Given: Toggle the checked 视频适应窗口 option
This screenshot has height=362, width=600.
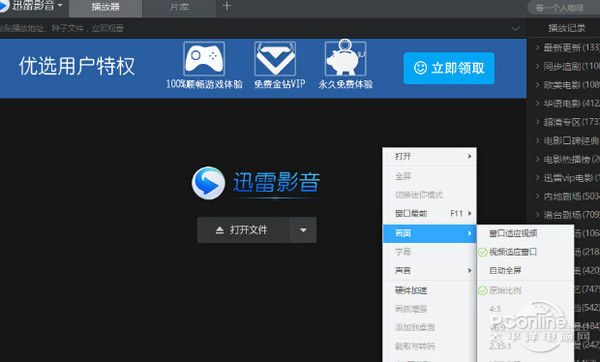Looking at the screenshot, I should 525,252.
